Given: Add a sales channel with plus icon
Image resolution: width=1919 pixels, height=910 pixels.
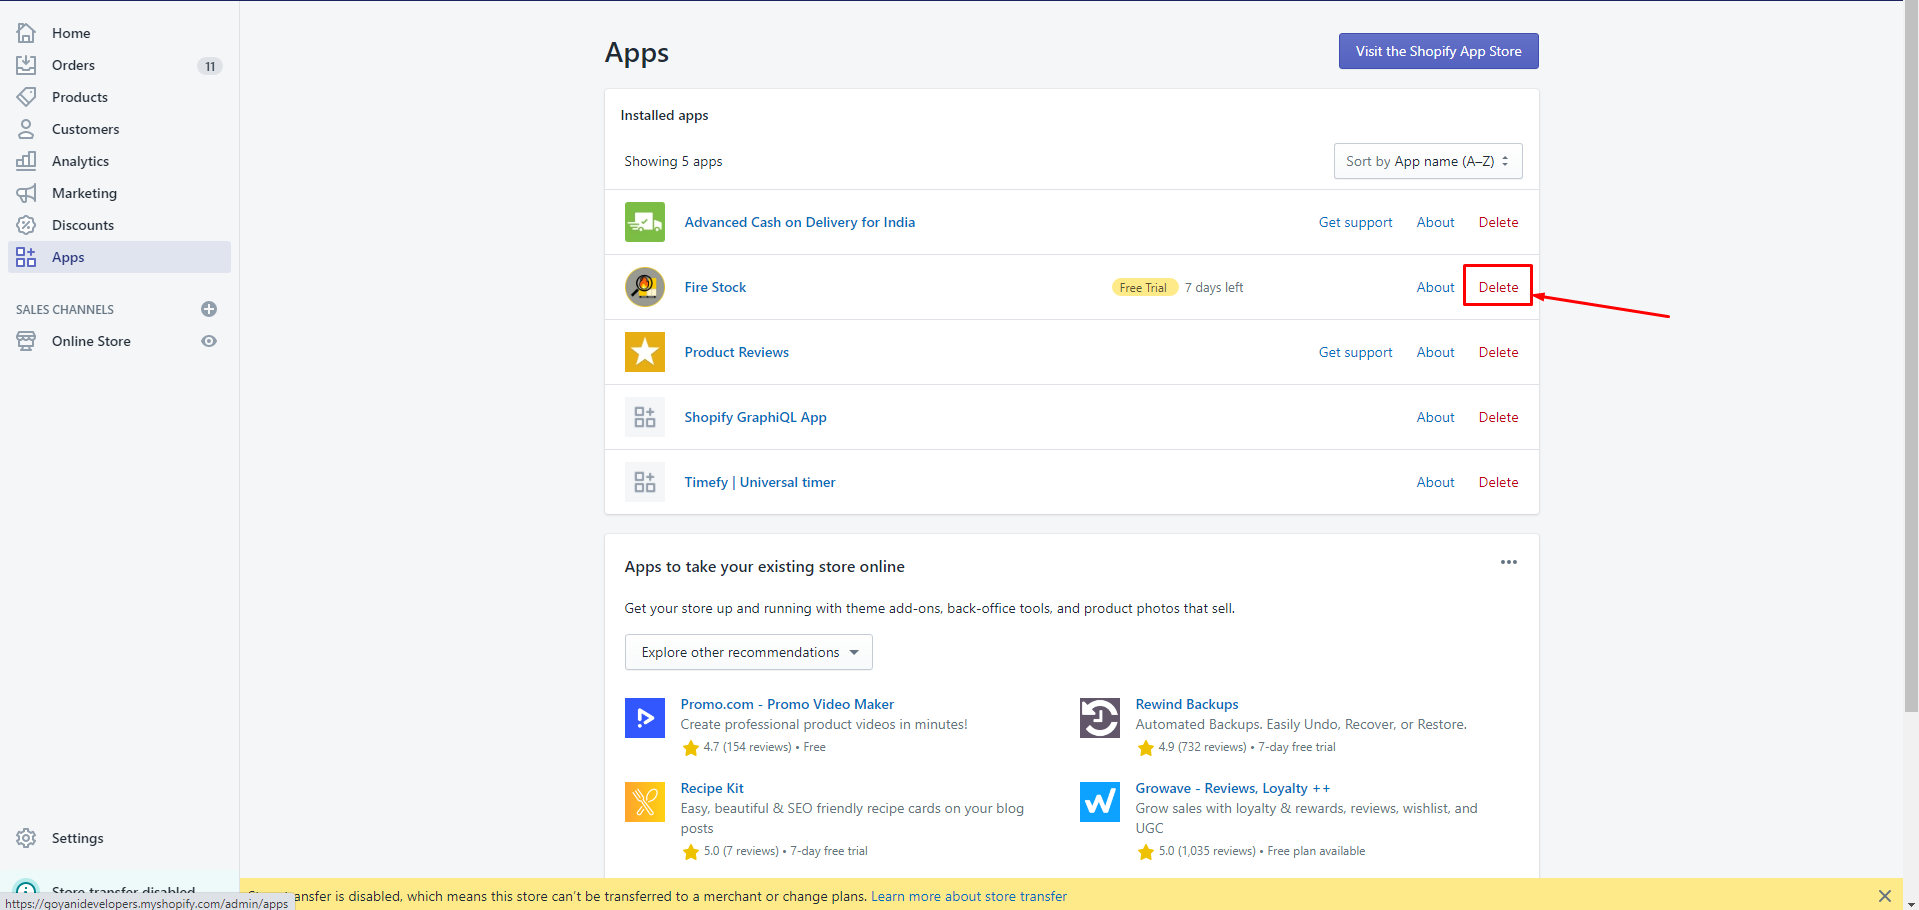Looking at the screenshot, I should (209, 309).
